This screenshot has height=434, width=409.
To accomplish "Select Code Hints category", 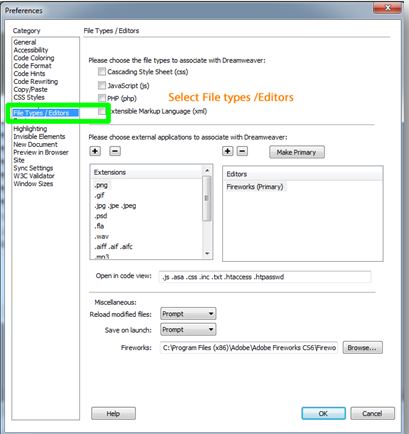I will pos(29,74).
